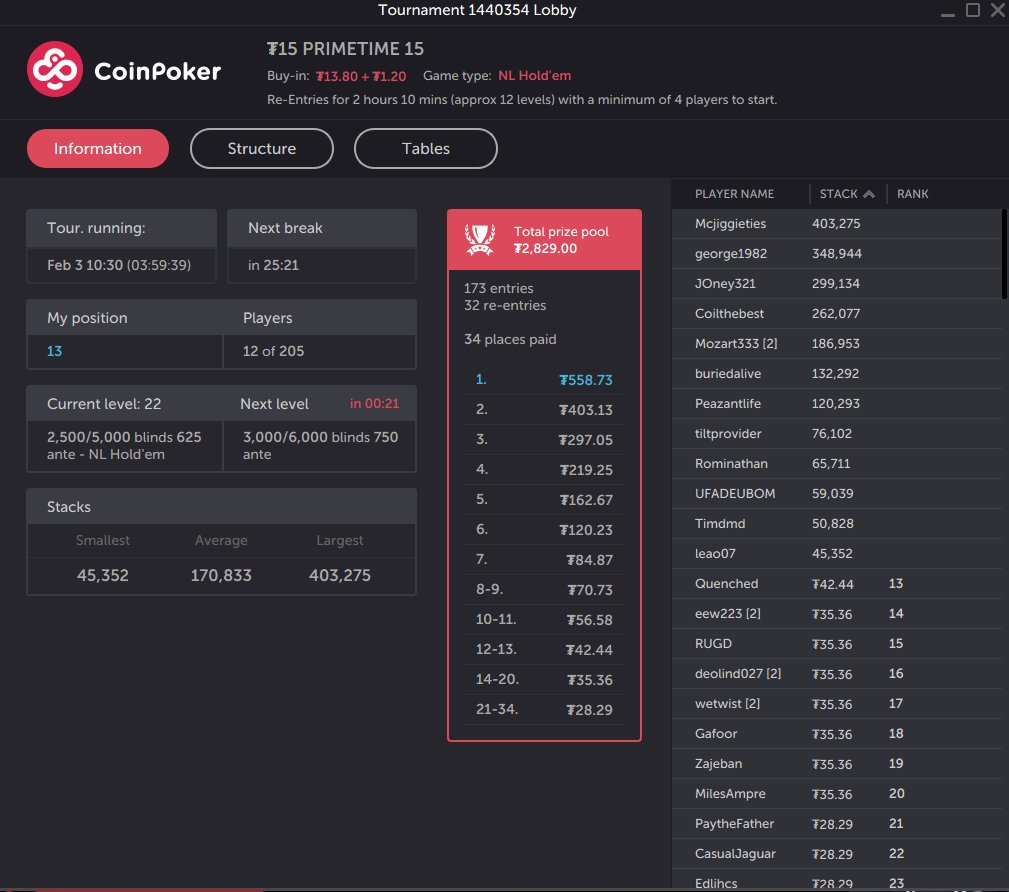Viewport: 1009px width, 892px height.
Task: Select player leao07 row
Action: click(x=837, y=553)
